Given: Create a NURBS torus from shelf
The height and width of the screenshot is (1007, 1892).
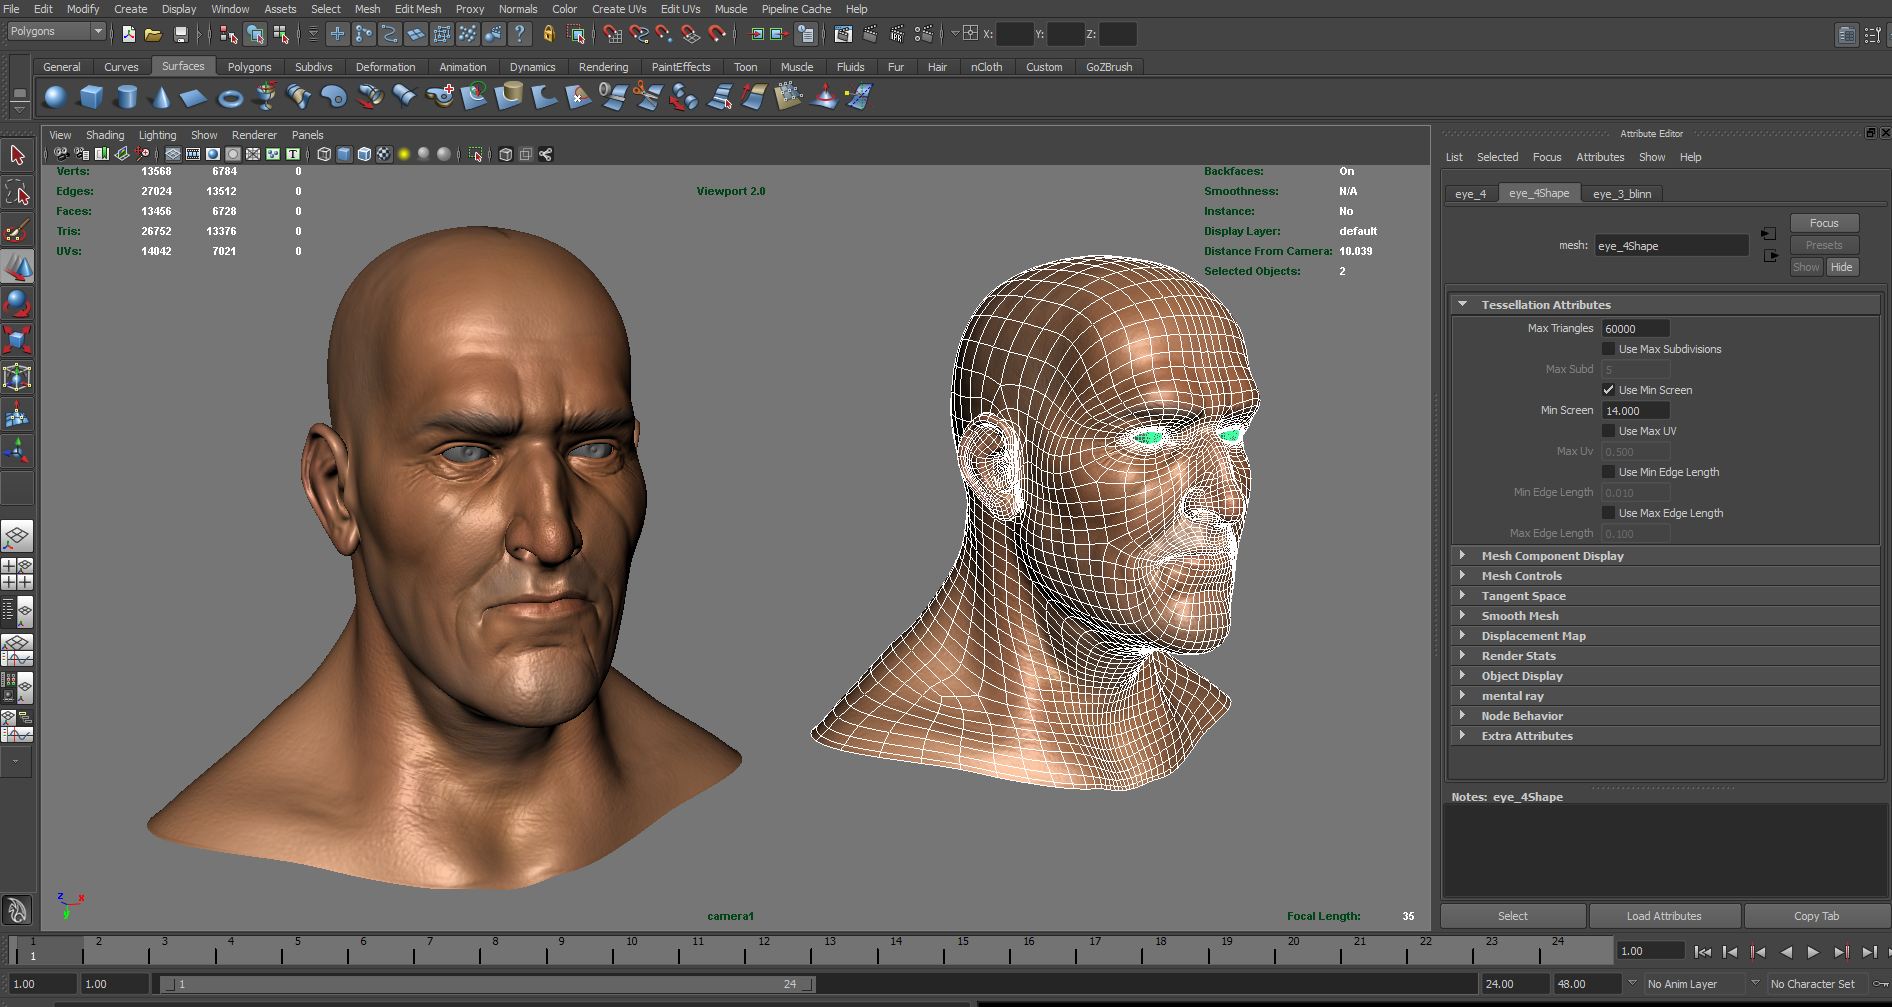Looking at the screenshot, I should click(x=230, y=97).
